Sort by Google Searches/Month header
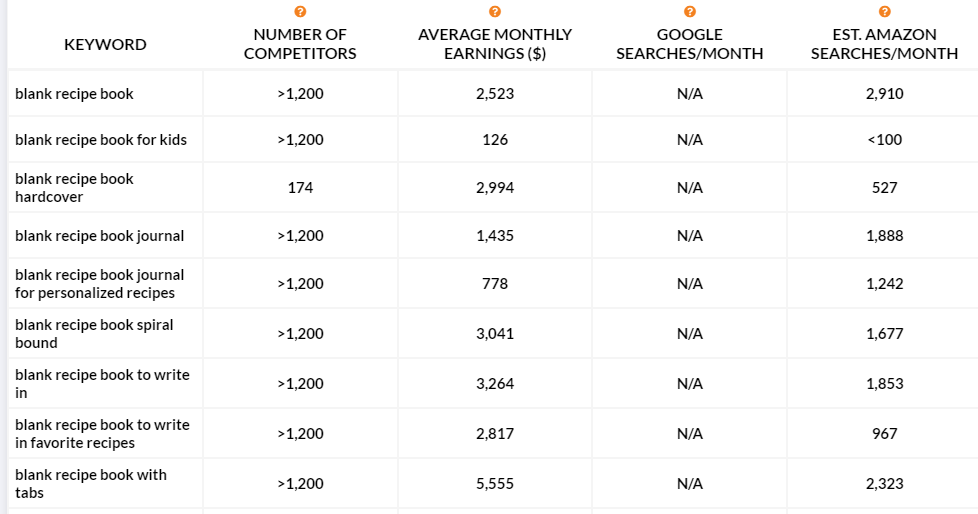The image size is (978, 514). tap(689, 44)
